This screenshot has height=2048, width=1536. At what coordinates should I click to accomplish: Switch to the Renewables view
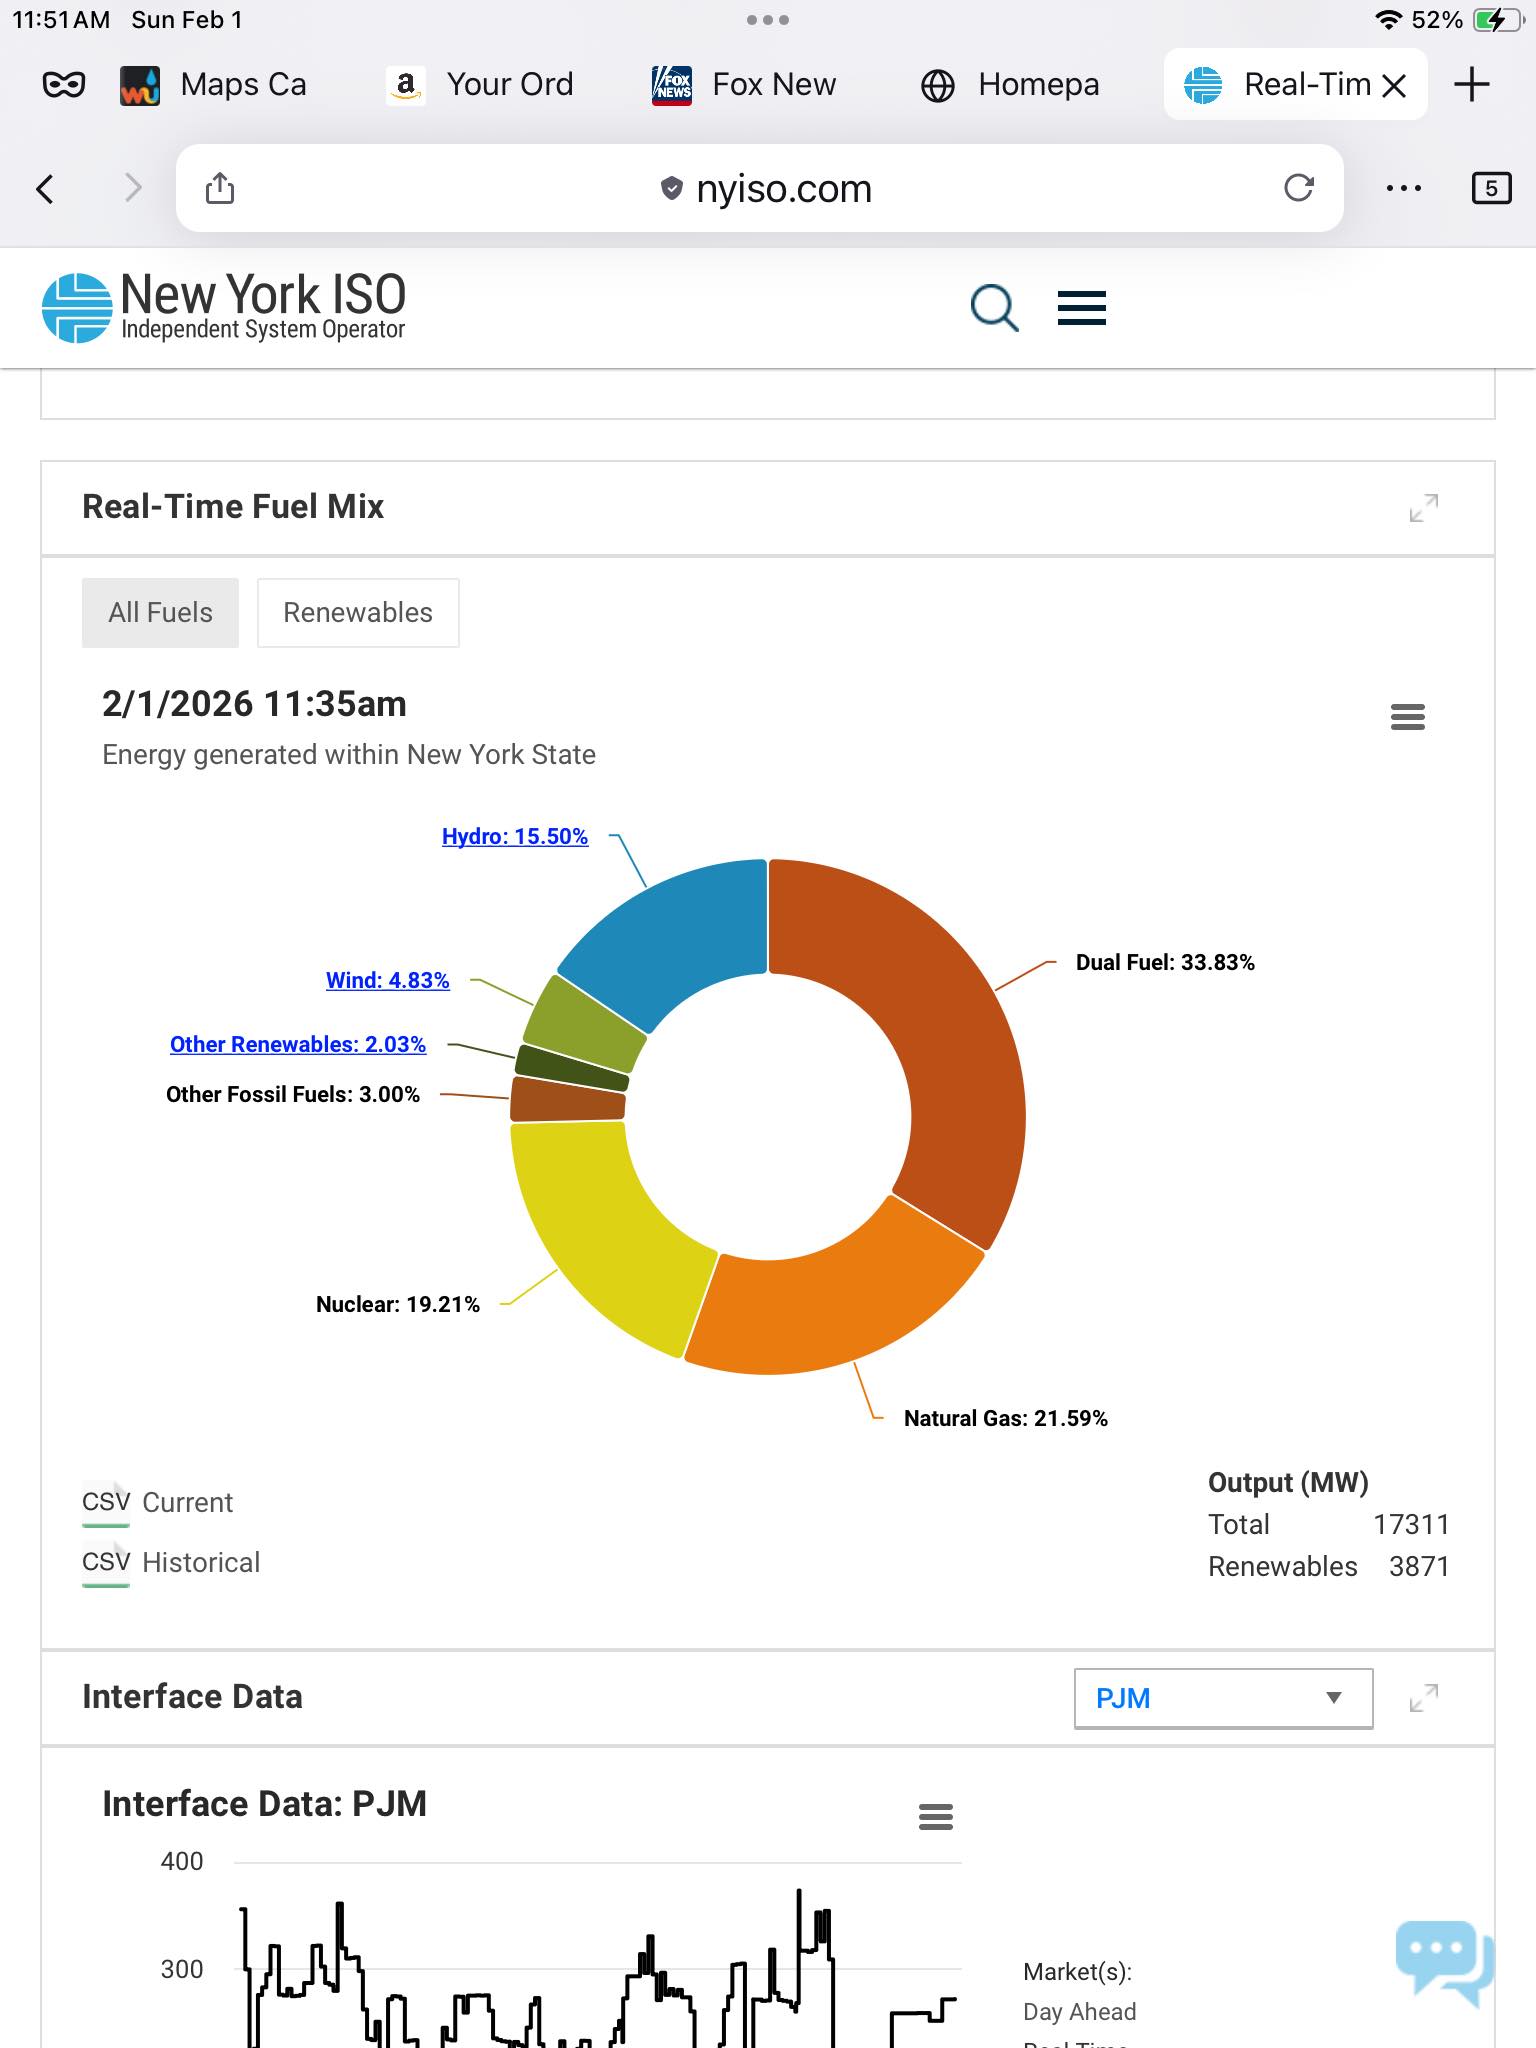pyautogui.click(x=358, y=613)
